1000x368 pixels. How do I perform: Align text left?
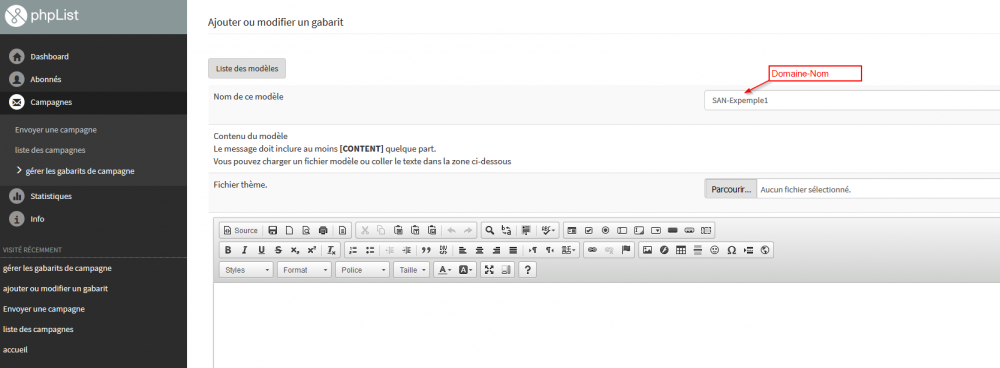click(x=462, y=250)
